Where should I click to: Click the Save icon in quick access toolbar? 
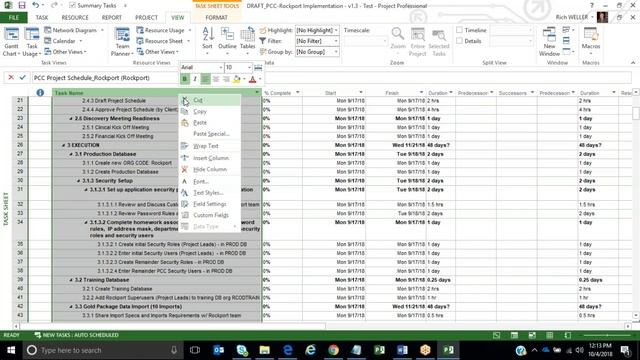[22, 5]
